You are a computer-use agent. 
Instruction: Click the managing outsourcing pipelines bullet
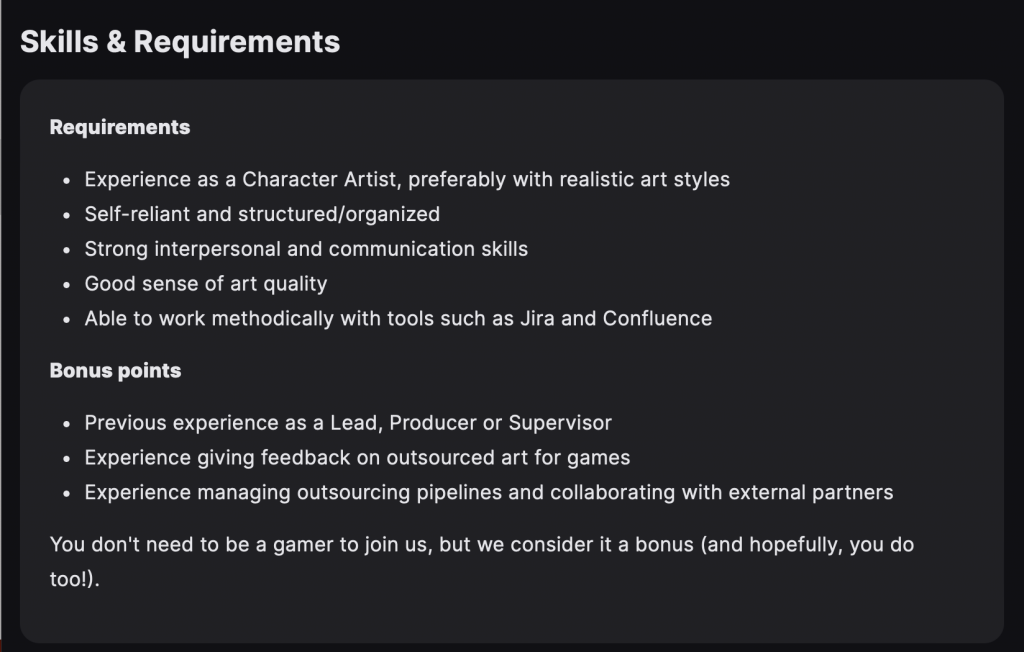click(488, 492)
